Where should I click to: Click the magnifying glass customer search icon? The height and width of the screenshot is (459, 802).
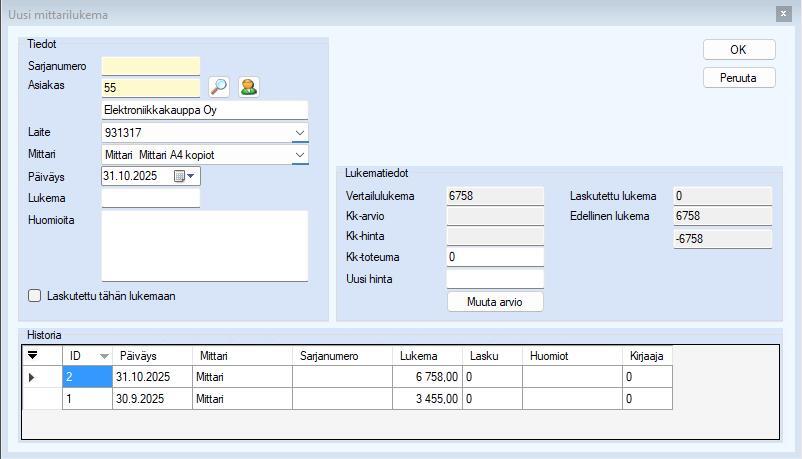click(x=219, y=88)
